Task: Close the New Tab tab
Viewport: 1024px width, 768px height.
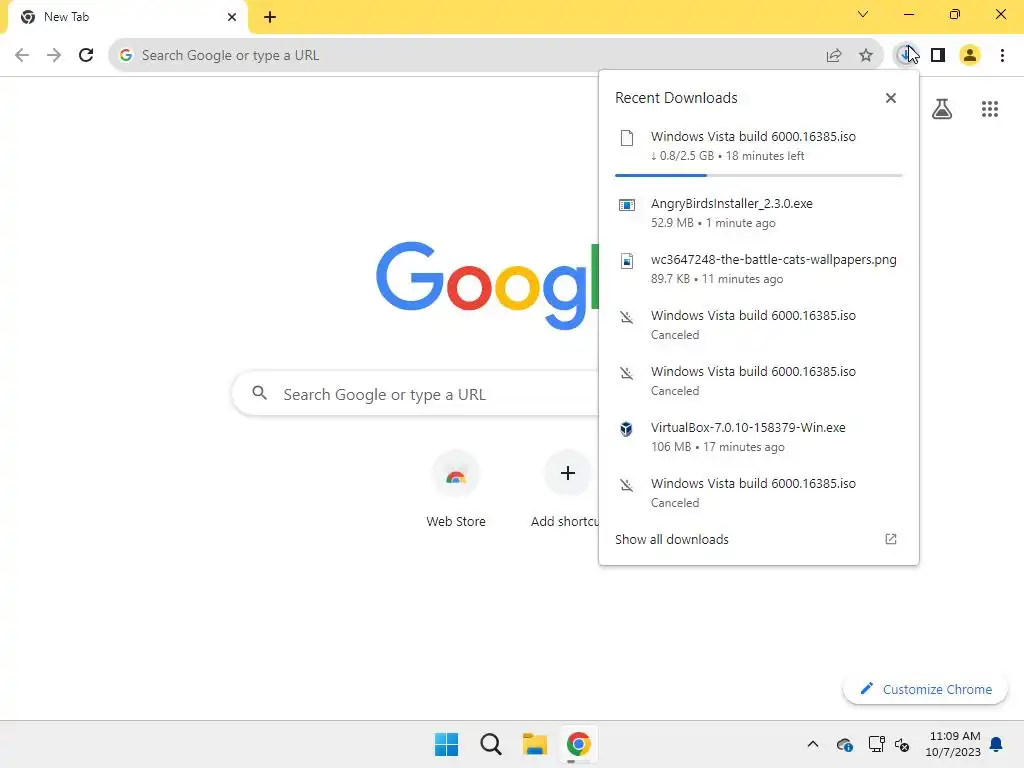Action: pyautogui.click(x=232, y=17)
